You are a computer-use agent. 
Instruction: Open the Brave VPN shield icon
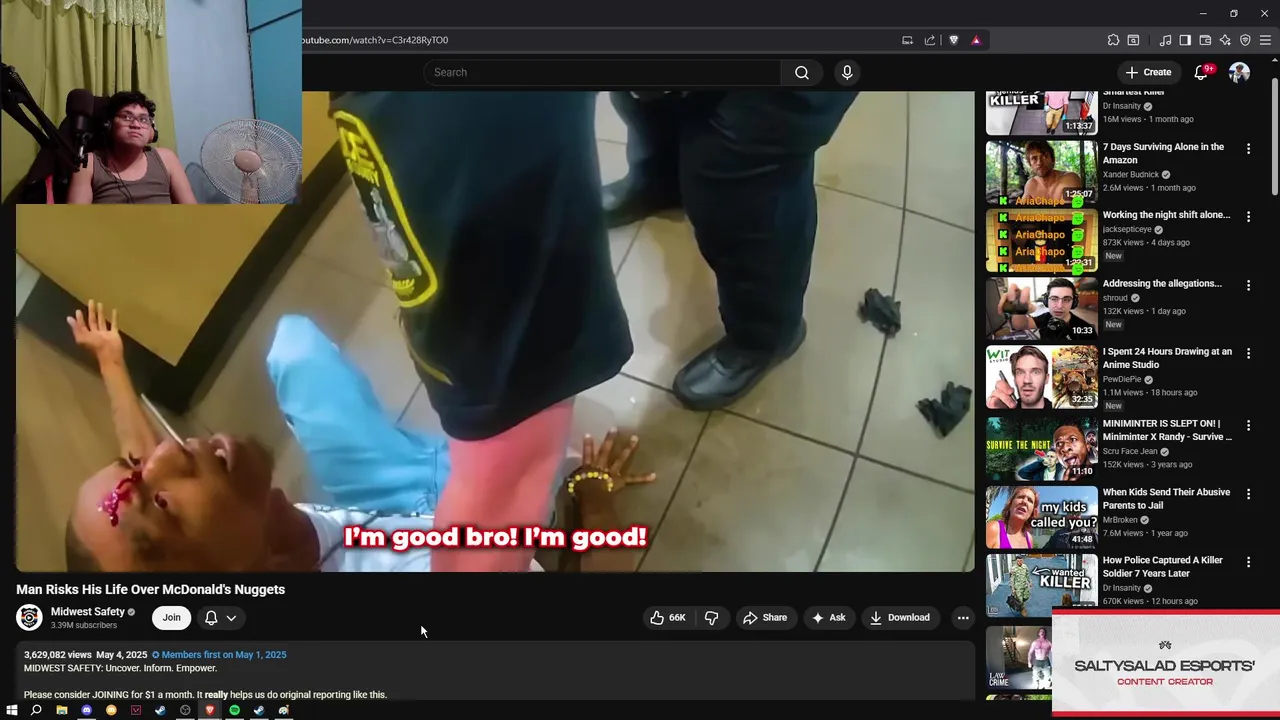point(1245,40)
